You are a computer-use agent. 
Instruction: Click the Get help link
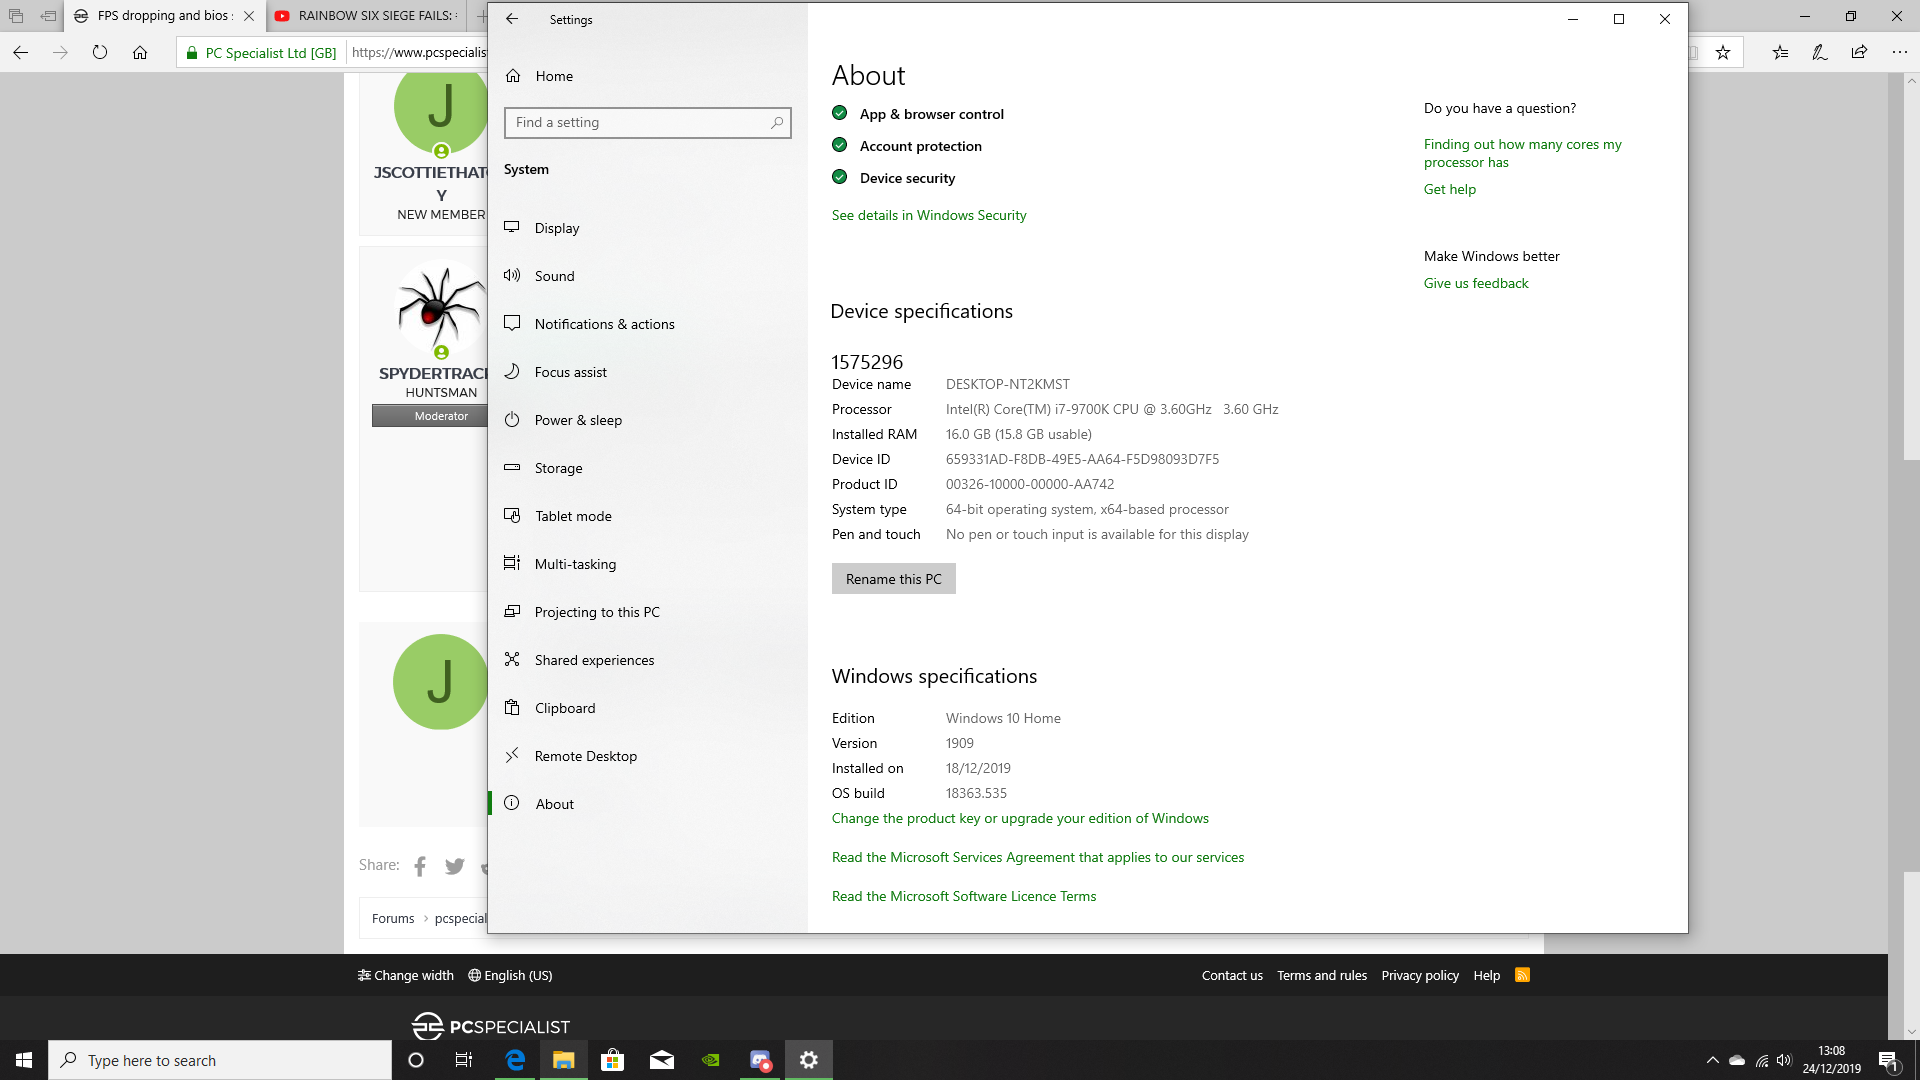pos(1450,189)
